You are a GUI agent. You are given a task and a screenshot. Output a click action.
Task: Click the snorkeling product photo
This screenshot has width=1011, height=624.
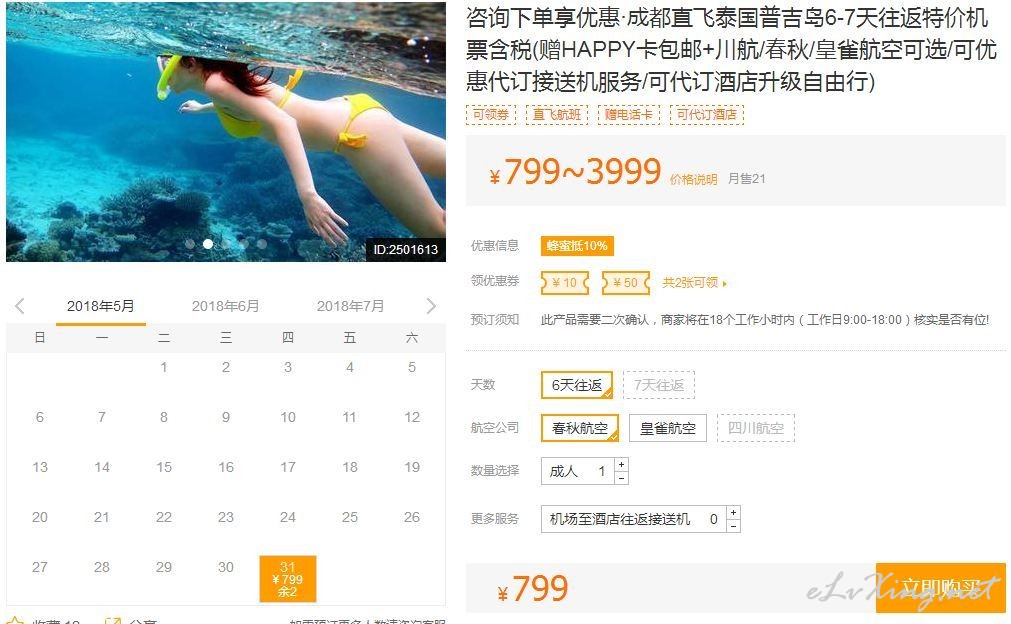coord(226,132)
